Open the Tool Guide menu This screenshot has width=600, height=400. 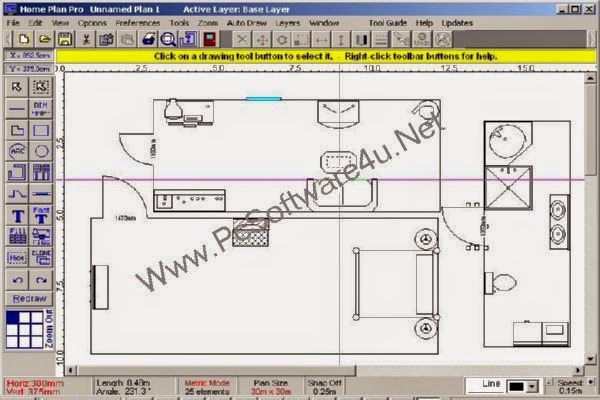tap(388, 23)
